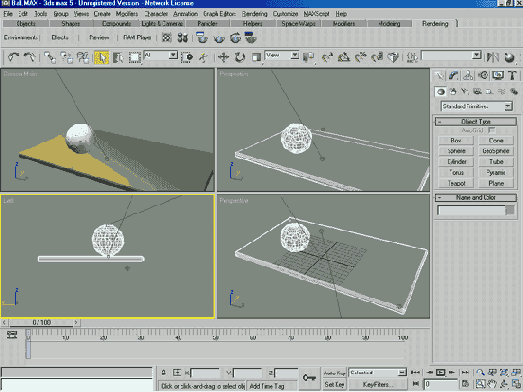Collapse the Object Type rollout
This screenshot has height=392, width=523.
(476, 121)
